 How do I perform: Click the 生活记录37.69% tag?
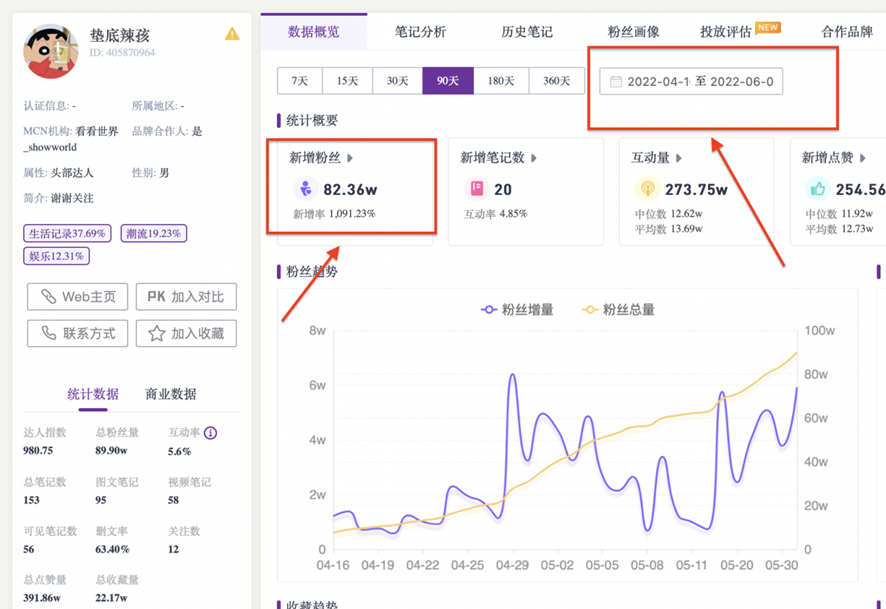[67, 233]
